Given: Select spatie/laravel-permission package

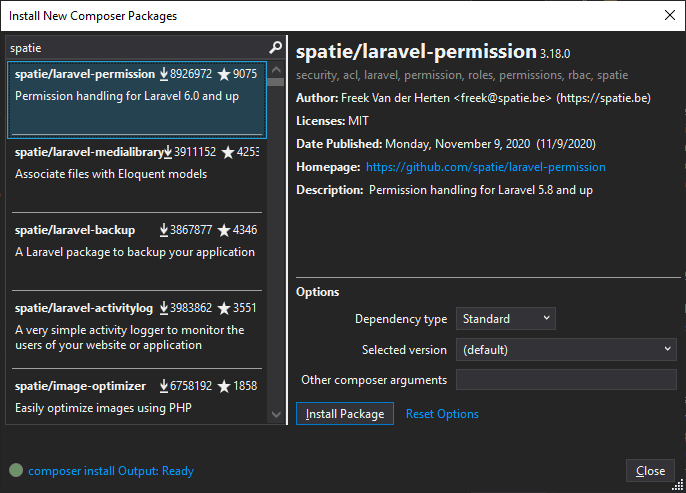Looking at the screenshot, I should (x=137, y=100).
